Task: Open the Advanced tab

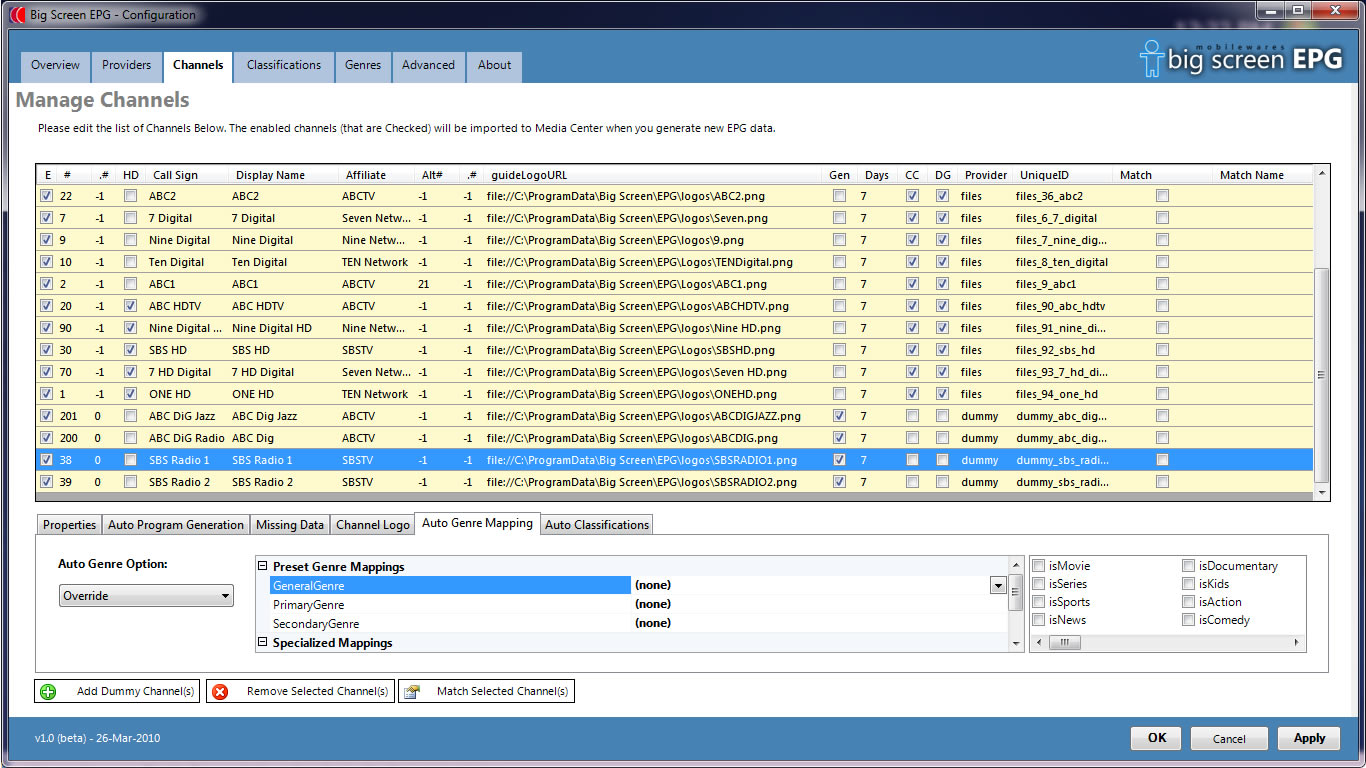Action: [428, 66]
